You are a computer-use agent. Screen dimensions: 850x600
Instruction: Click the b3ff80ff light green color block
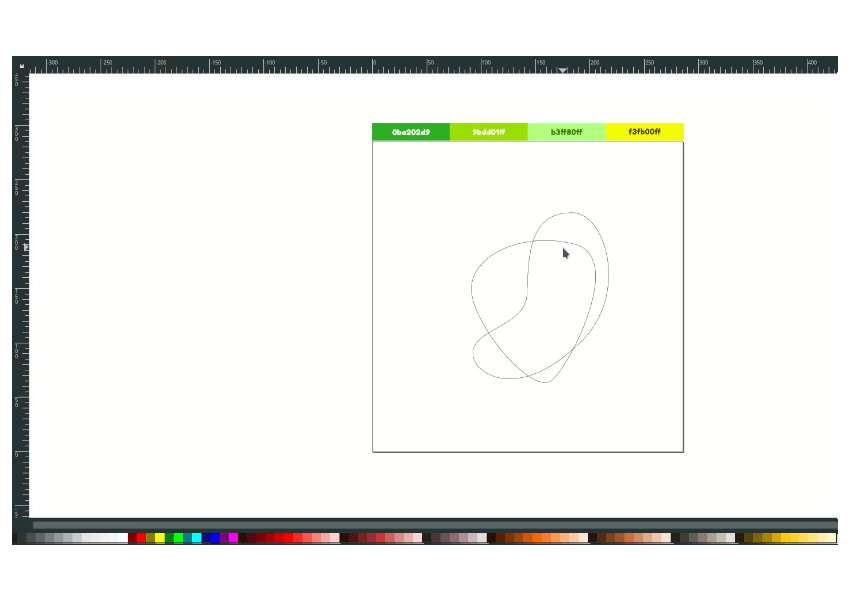[566, 132]
